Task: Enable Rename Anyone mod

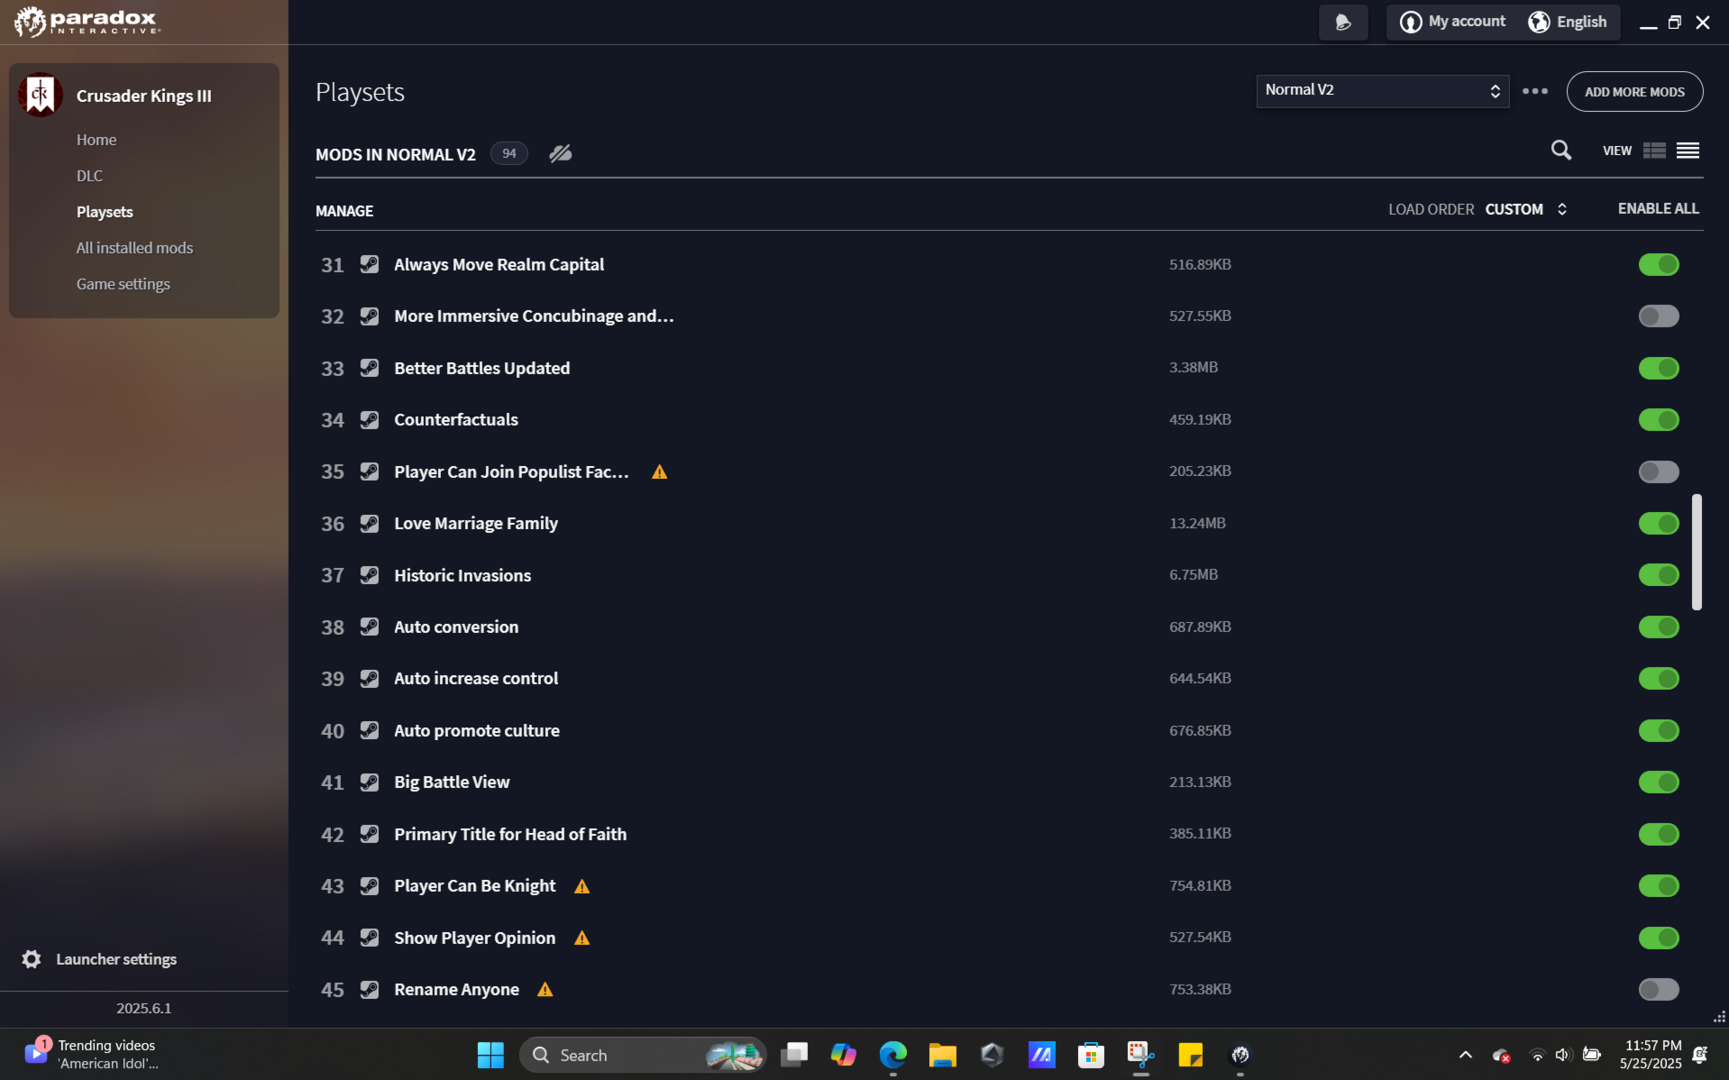Action: click(1658, 989)
